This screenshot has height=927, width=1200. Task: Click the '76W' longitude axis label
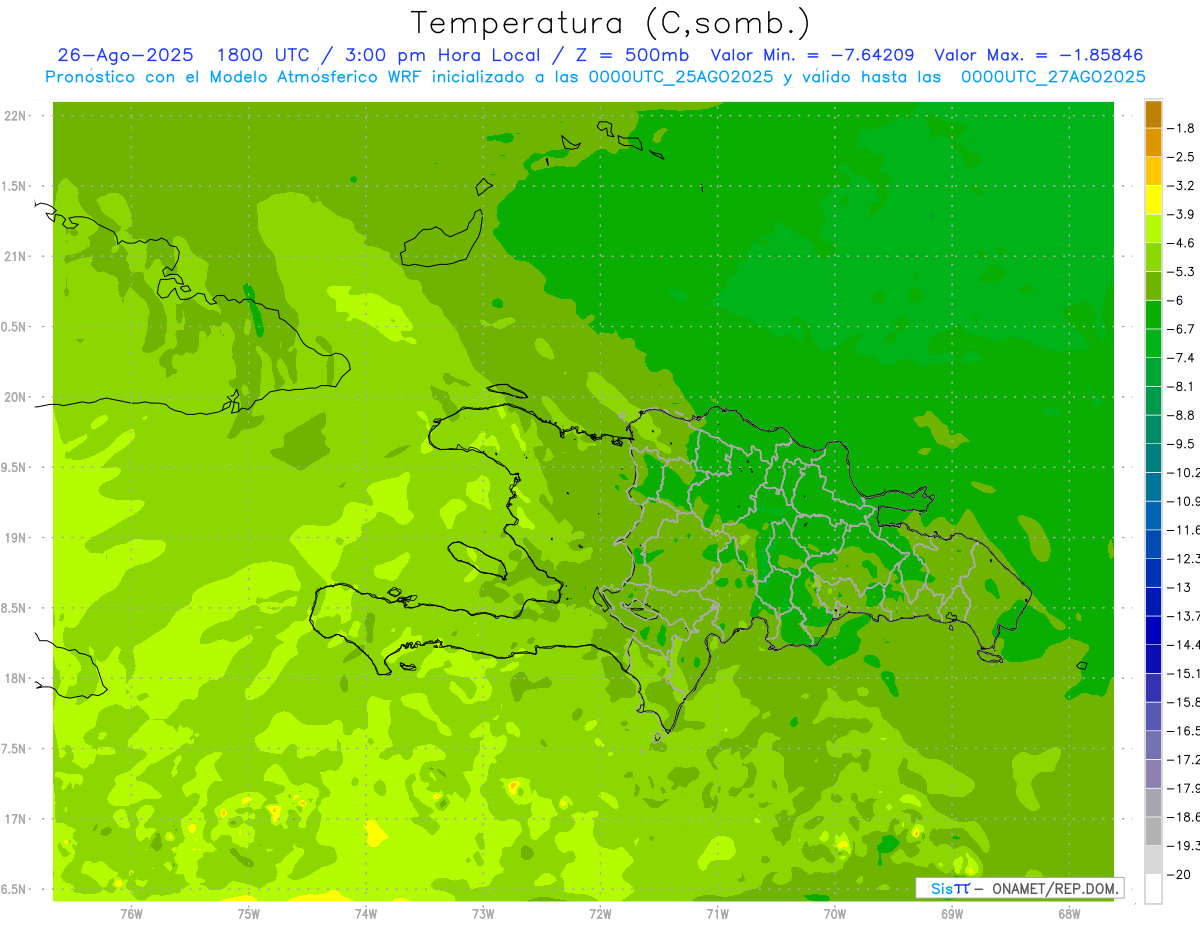[131, 913]
